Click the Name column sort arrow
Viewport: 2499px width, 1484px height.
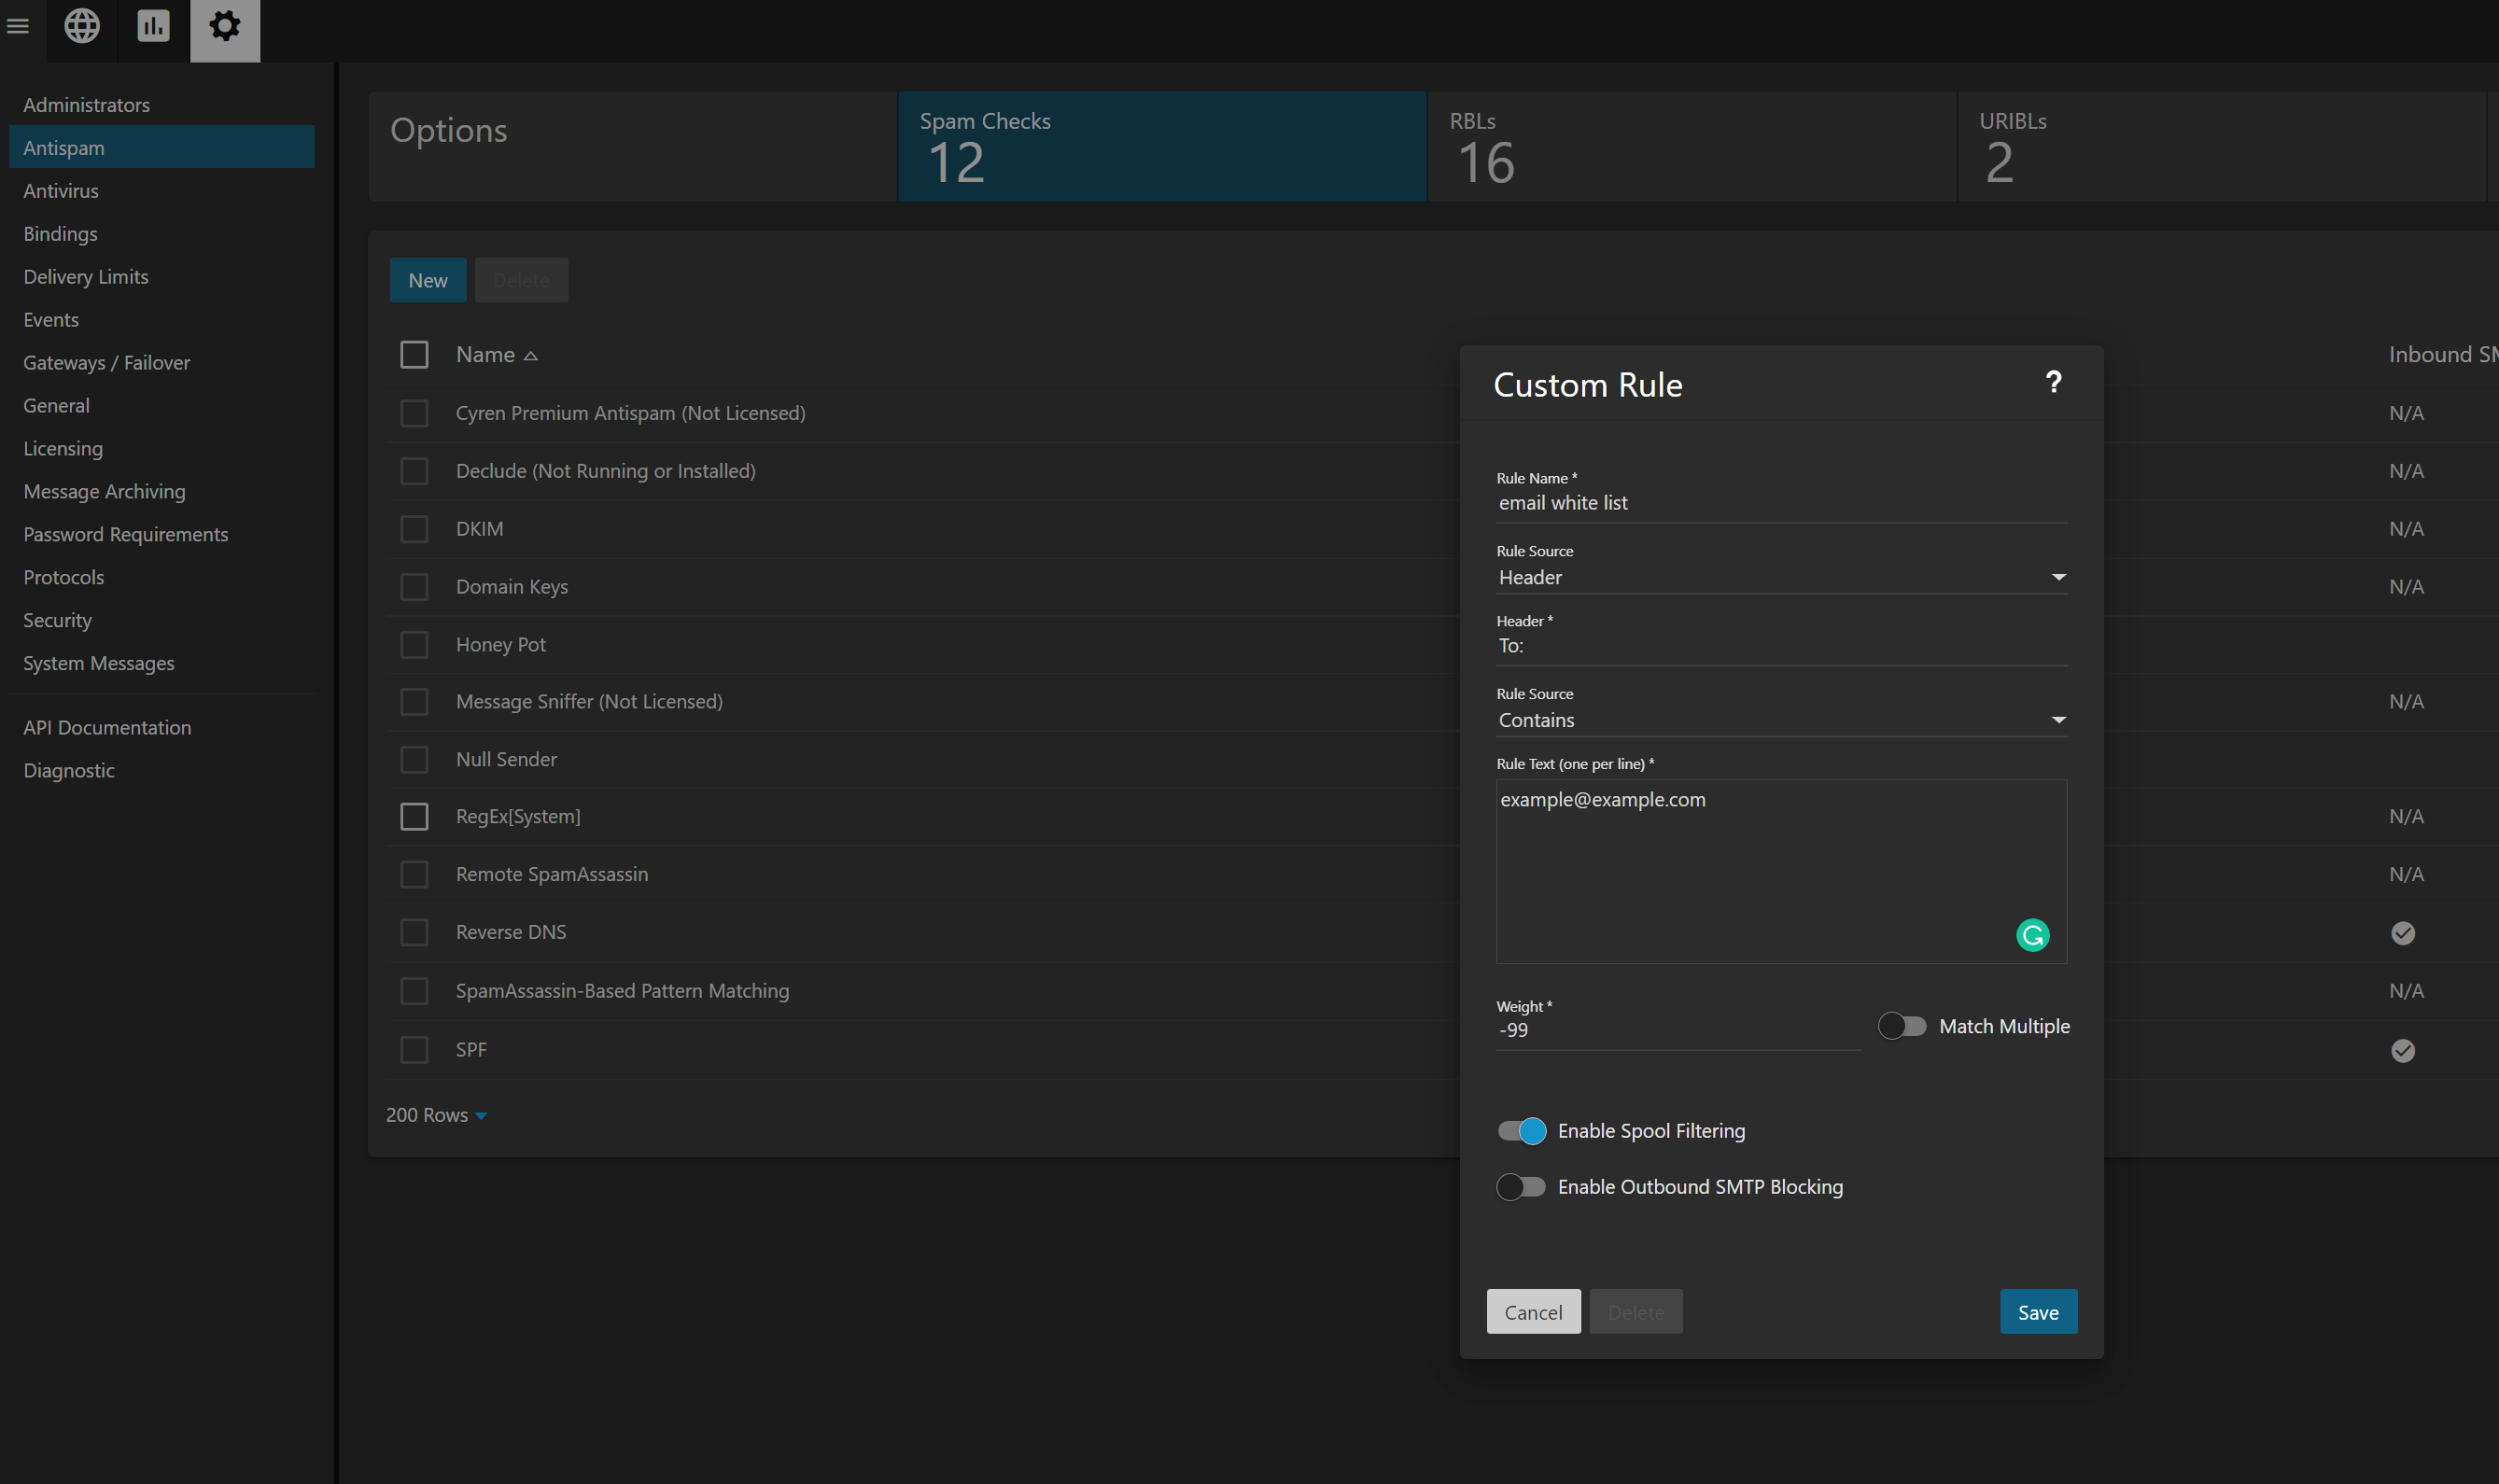[x=531, y=356]
